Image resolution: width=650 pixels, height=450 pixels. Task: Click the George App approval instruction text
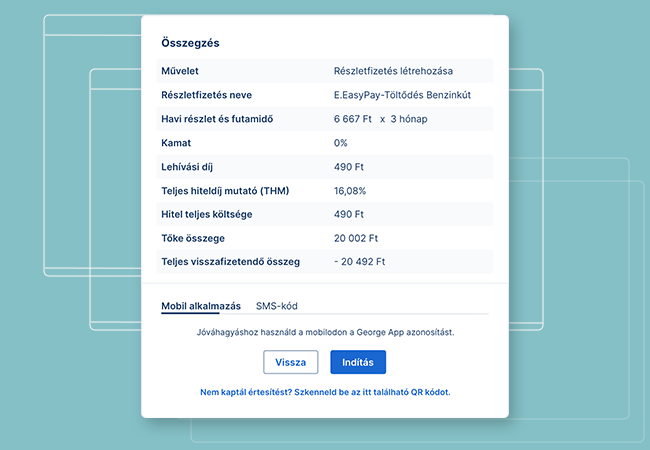pos(325,332)
